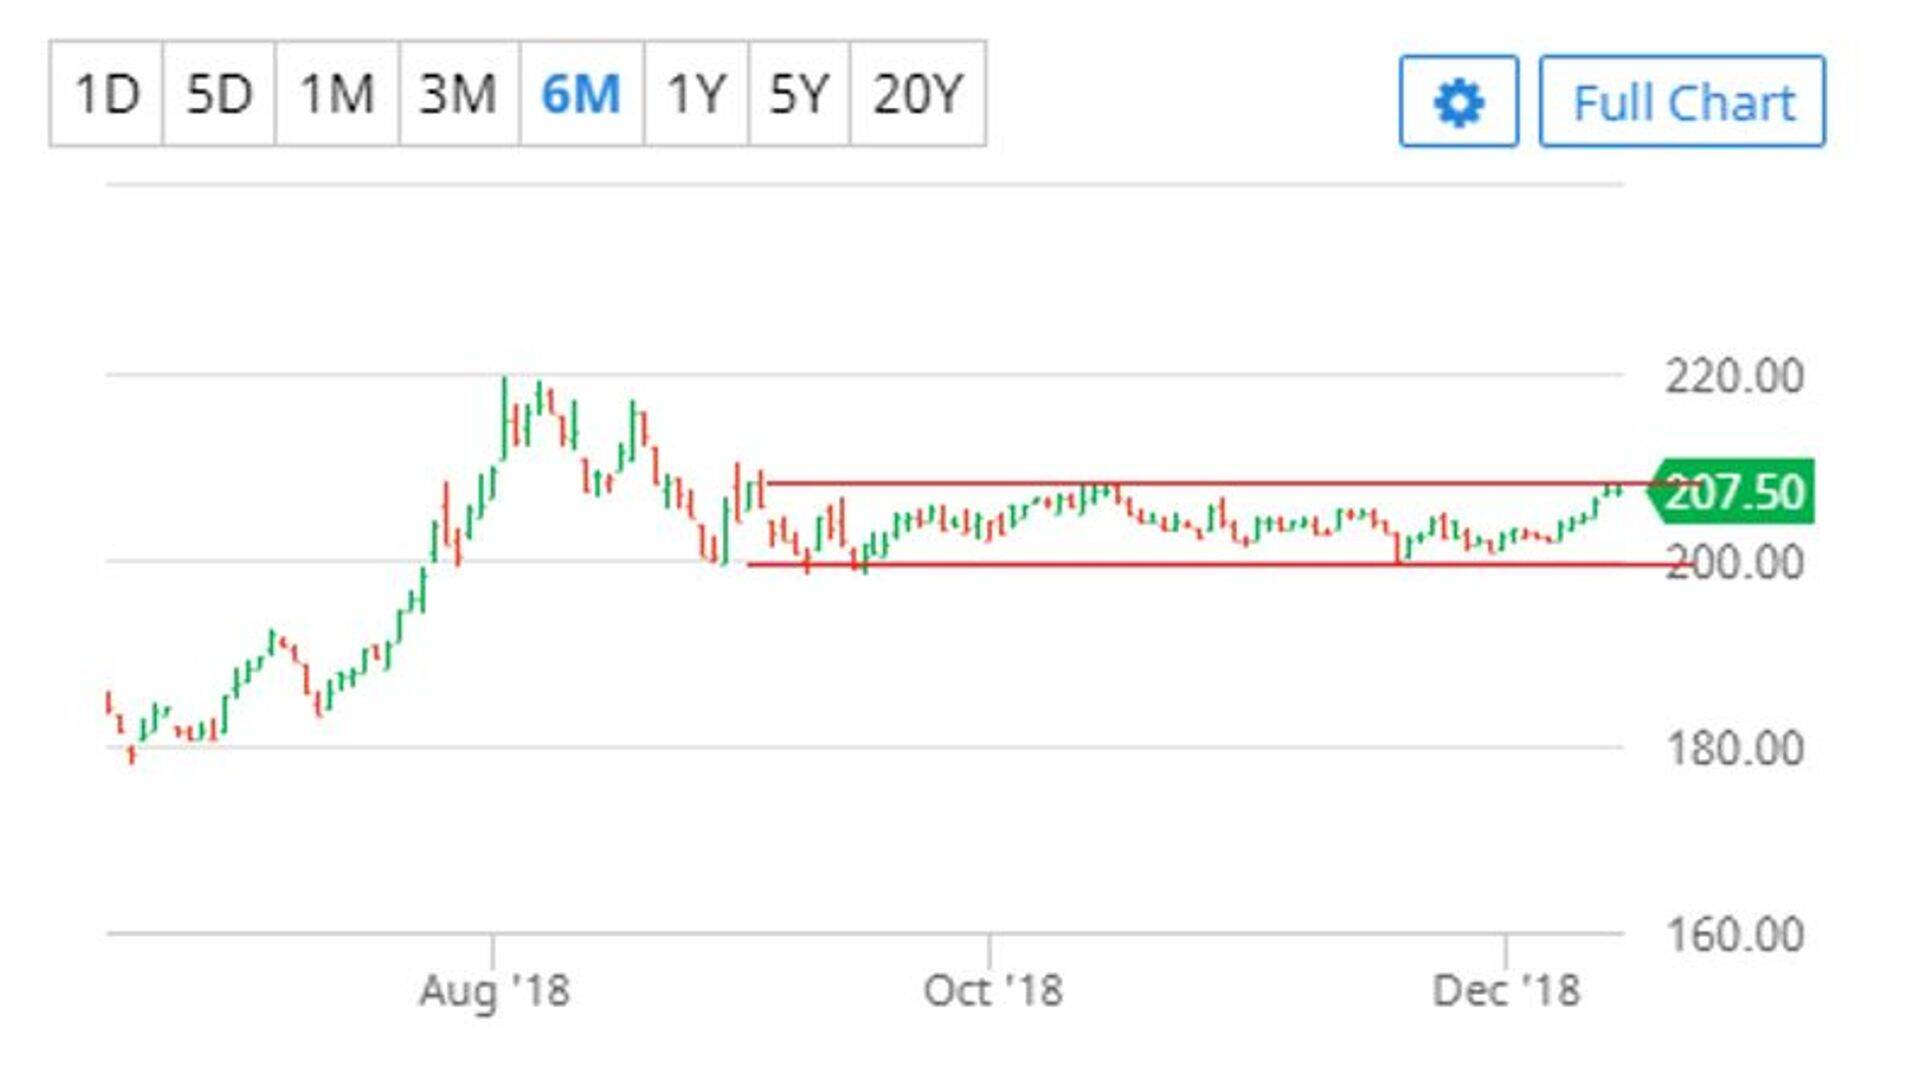Click the 180.00 axis label
The height and width of the screenshot is (1087, 1920).
tap(1734, 749)
